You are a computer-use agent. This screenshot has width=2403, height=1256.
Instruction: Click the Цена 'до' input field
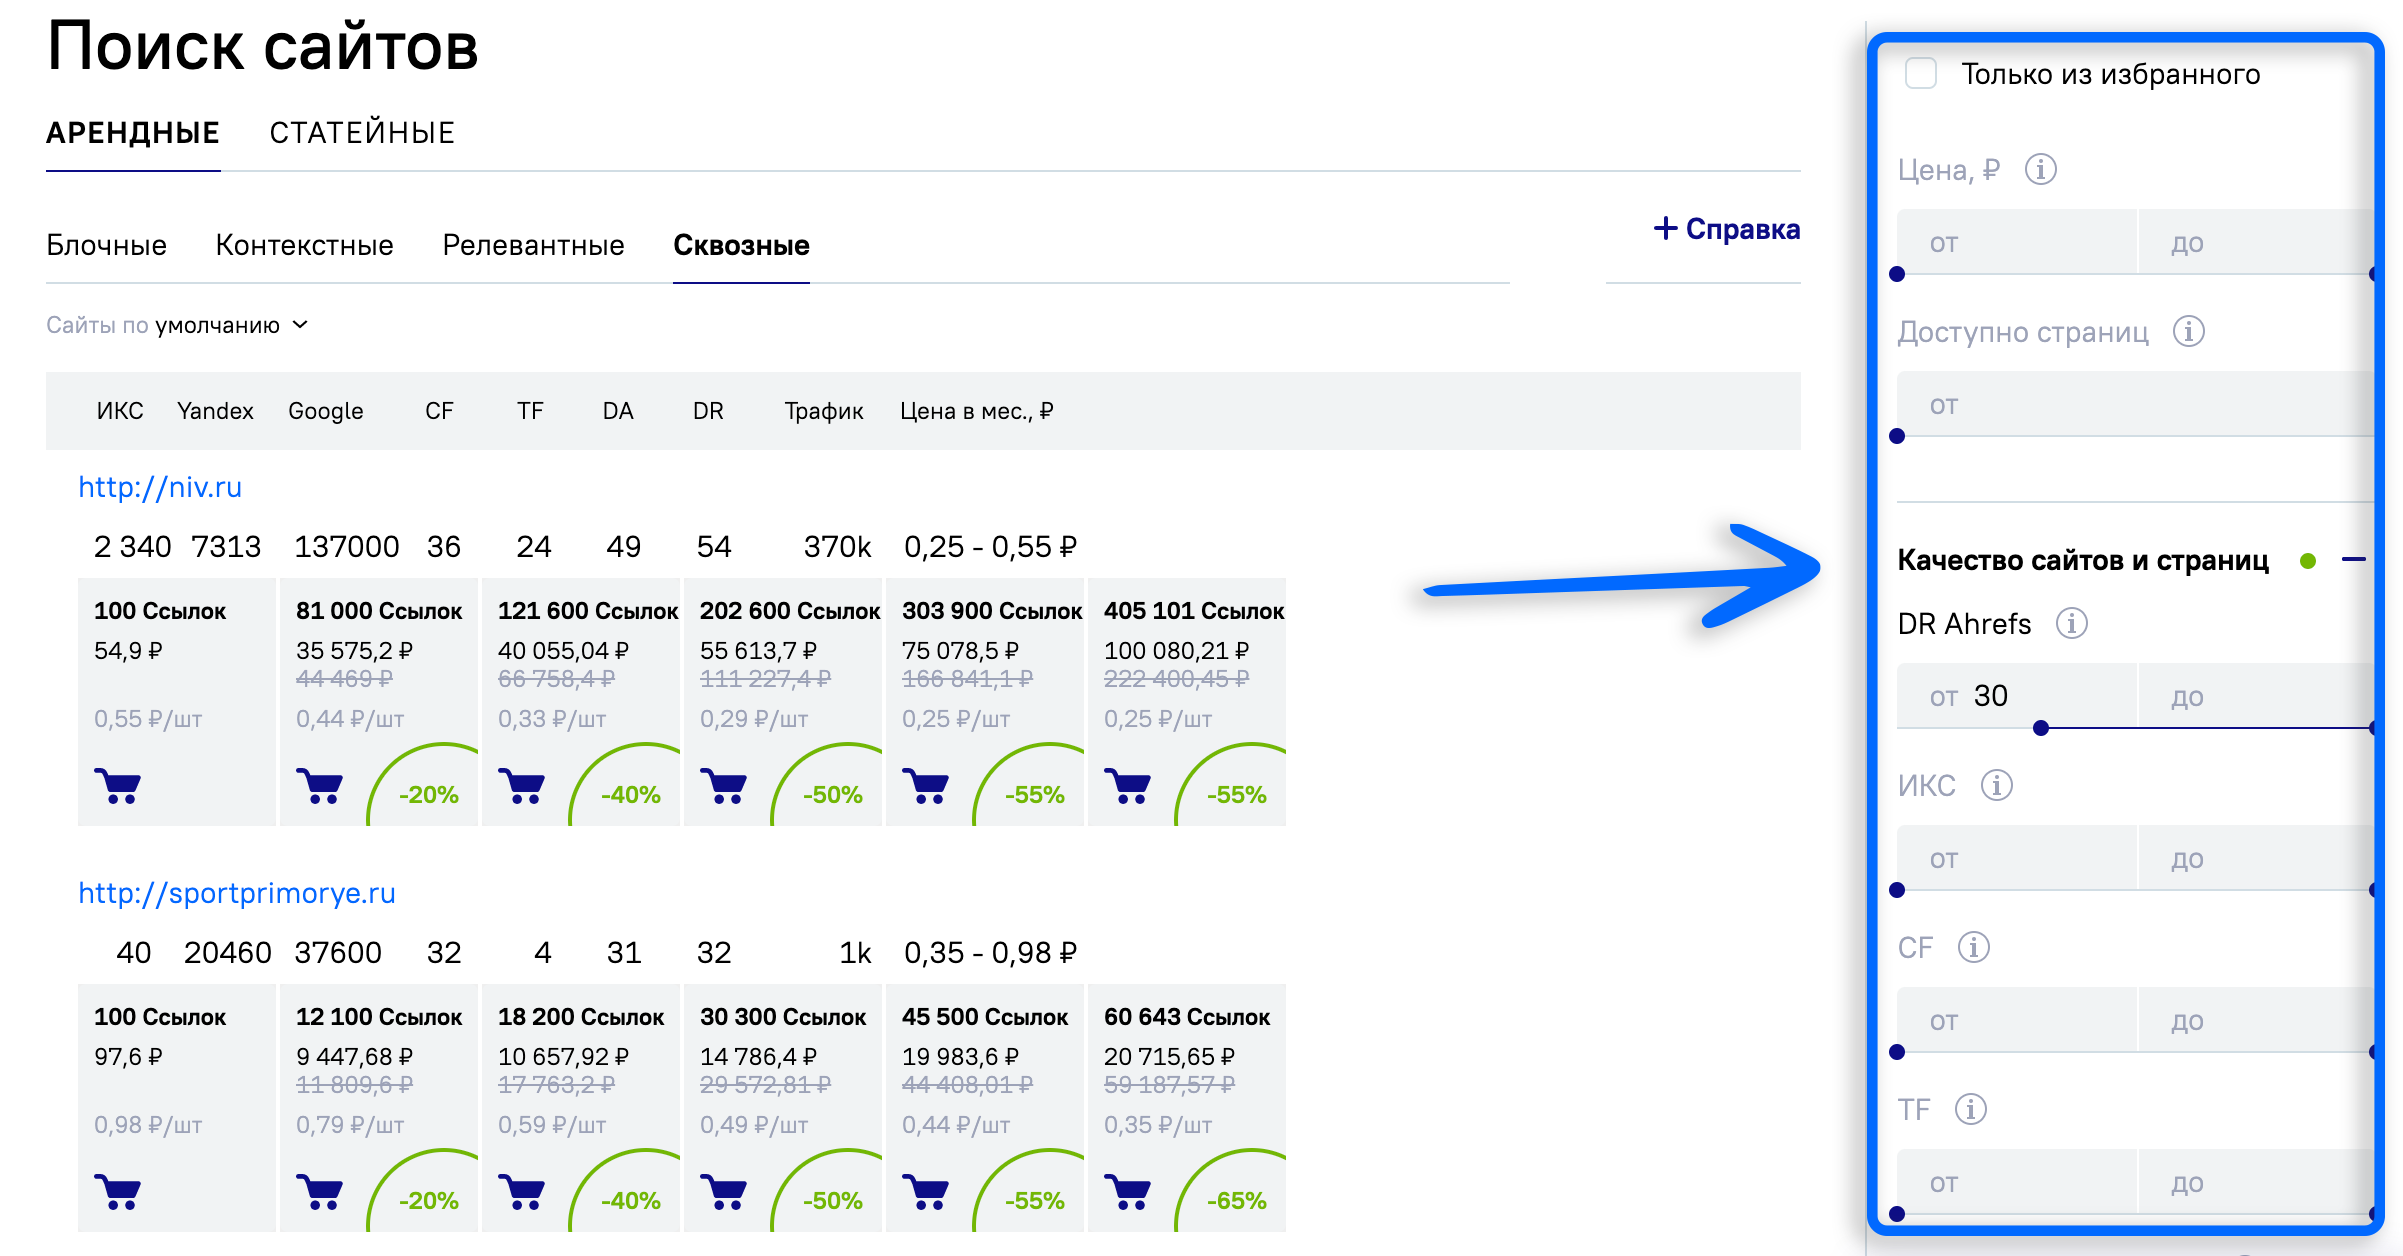point(2256,242)
